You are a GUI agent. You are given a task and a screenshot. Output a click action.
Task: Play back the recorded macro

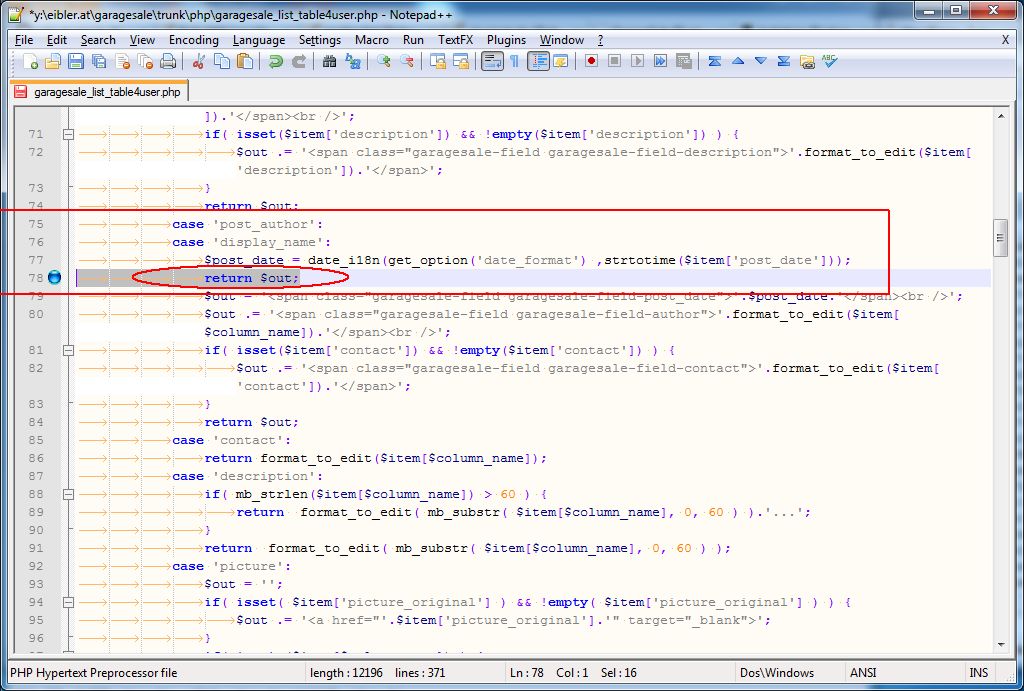(x=637, y=61)
